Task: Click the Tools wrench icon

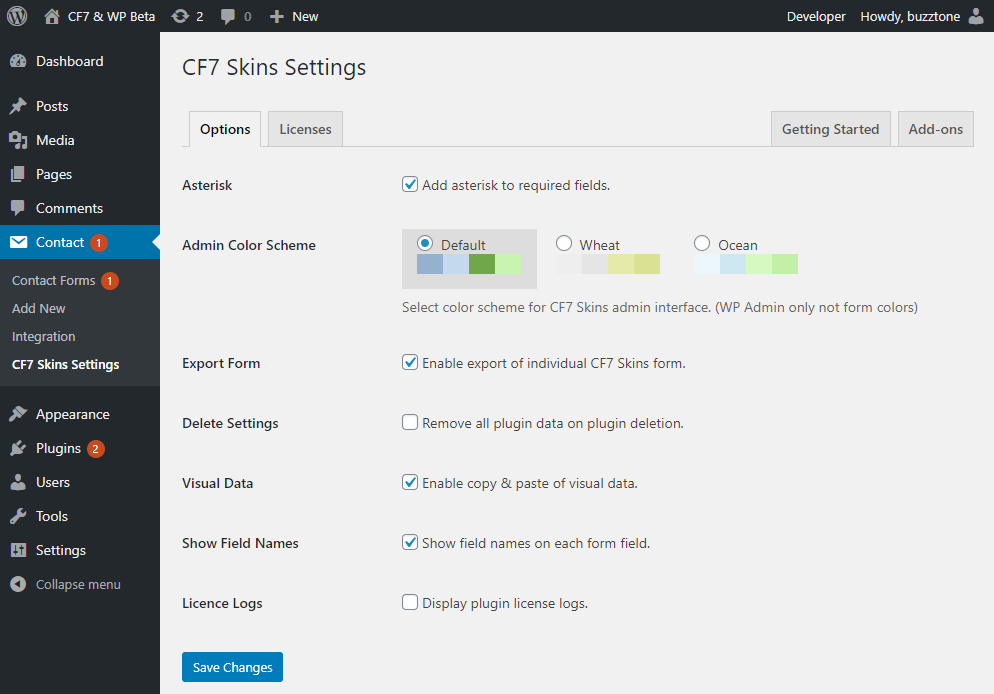Action: 18,516
